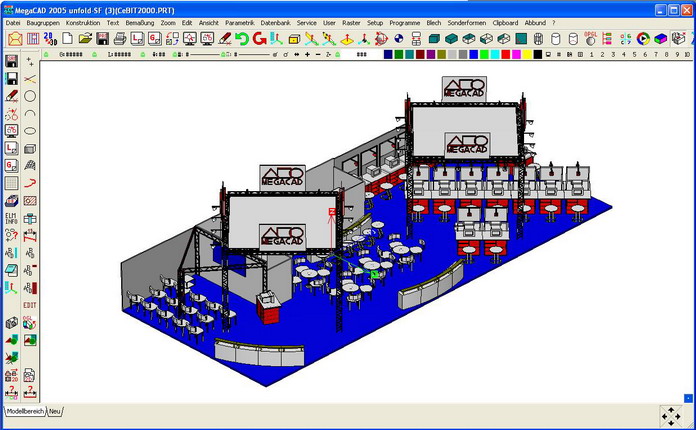
Task: Select layer number 1 in layer bar
Action: (591, 55)
